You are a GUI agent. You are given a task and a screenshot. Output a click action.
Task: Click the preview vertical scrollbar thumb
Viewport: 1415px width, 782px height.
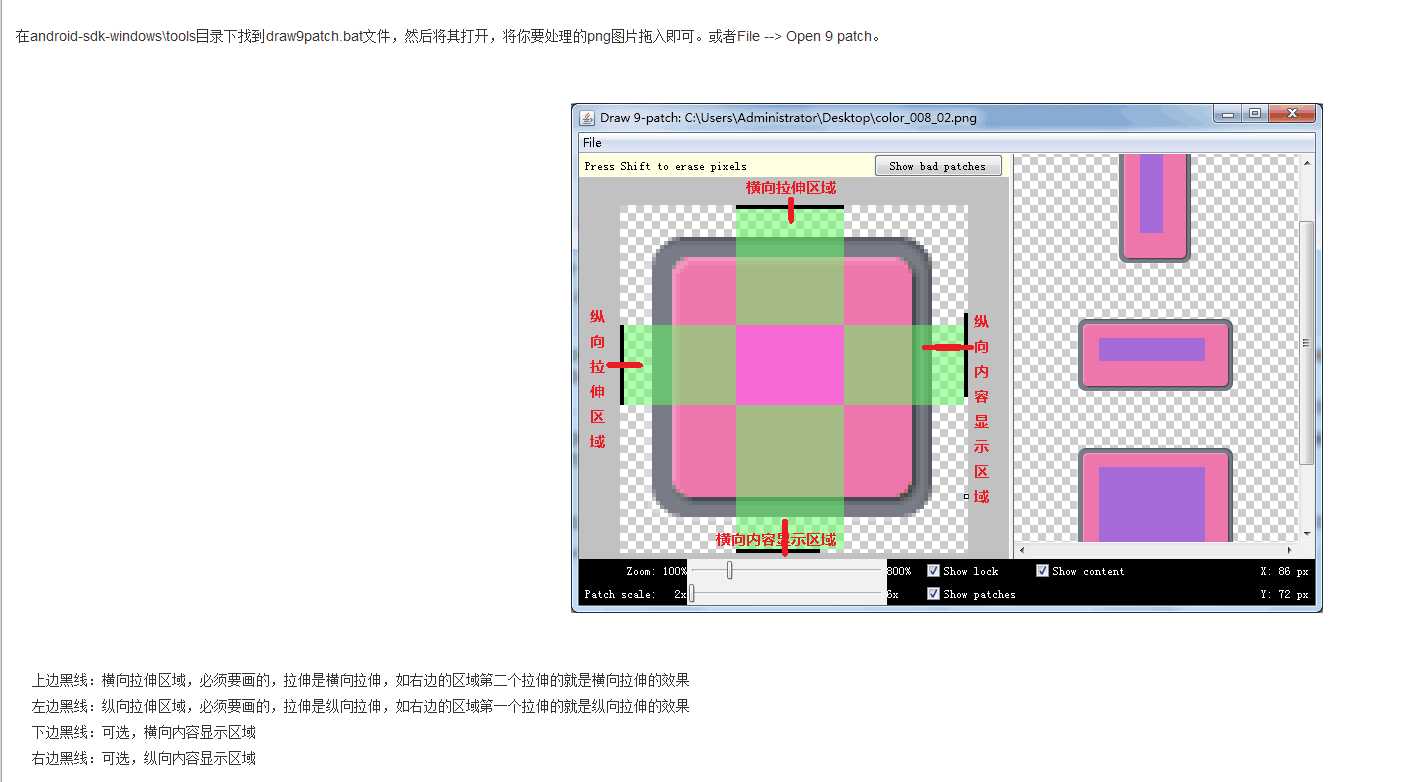(1306, 343)
